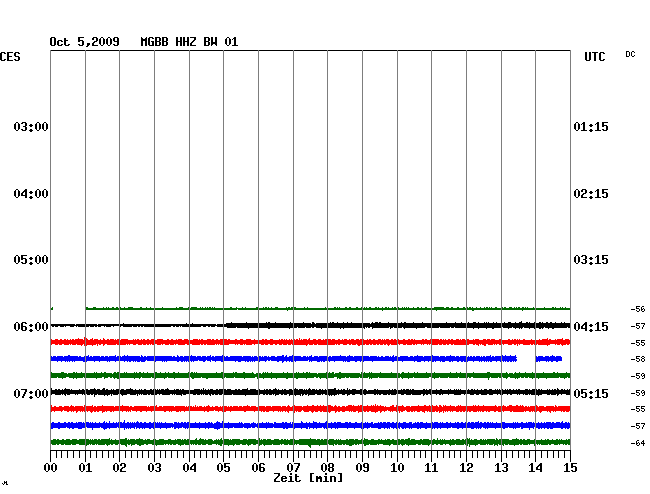Click the -57 value beside 04:15
Screen dimensions: 650x494
point(638,326)
